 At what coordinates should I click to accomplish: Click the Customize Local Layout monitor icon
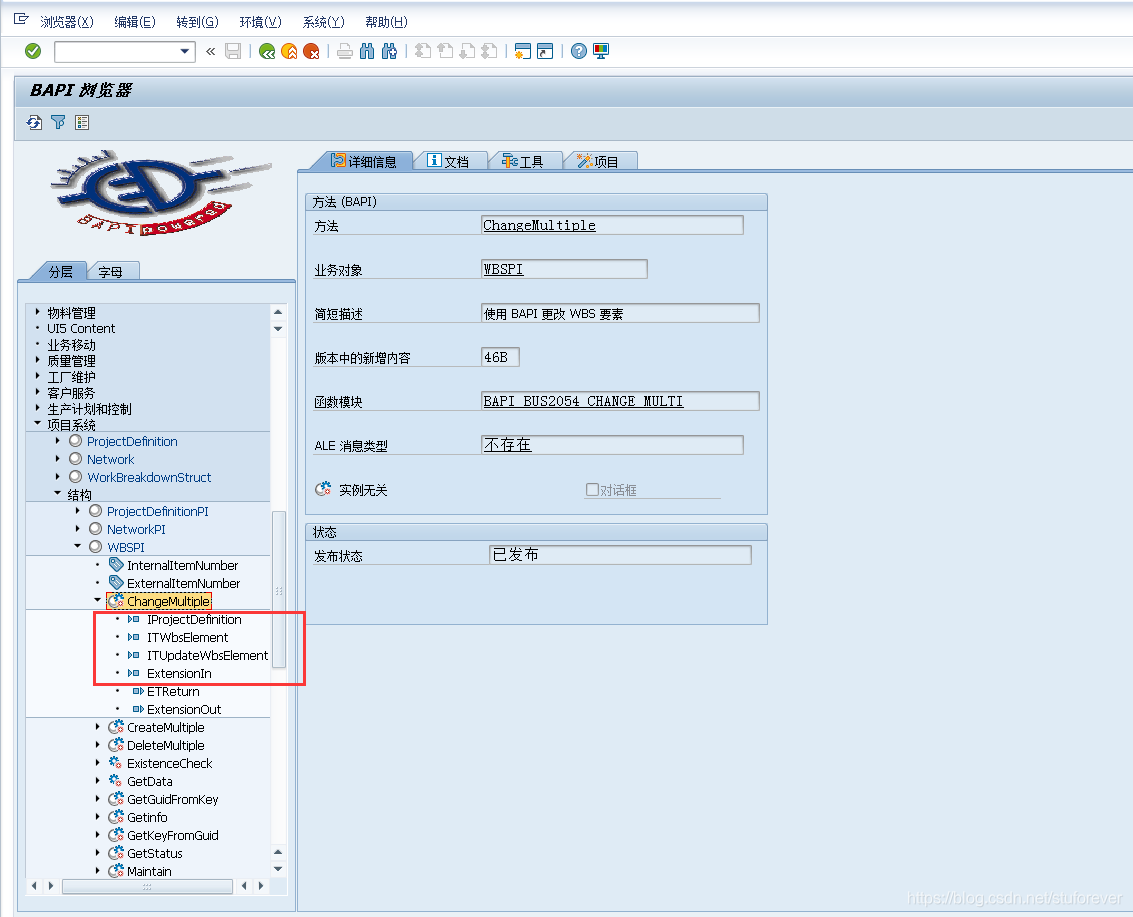600,51
